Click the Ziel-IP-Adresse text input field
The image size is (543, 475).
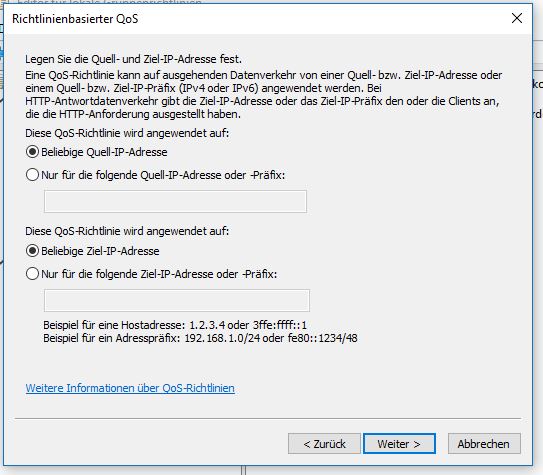click(177, 300)
